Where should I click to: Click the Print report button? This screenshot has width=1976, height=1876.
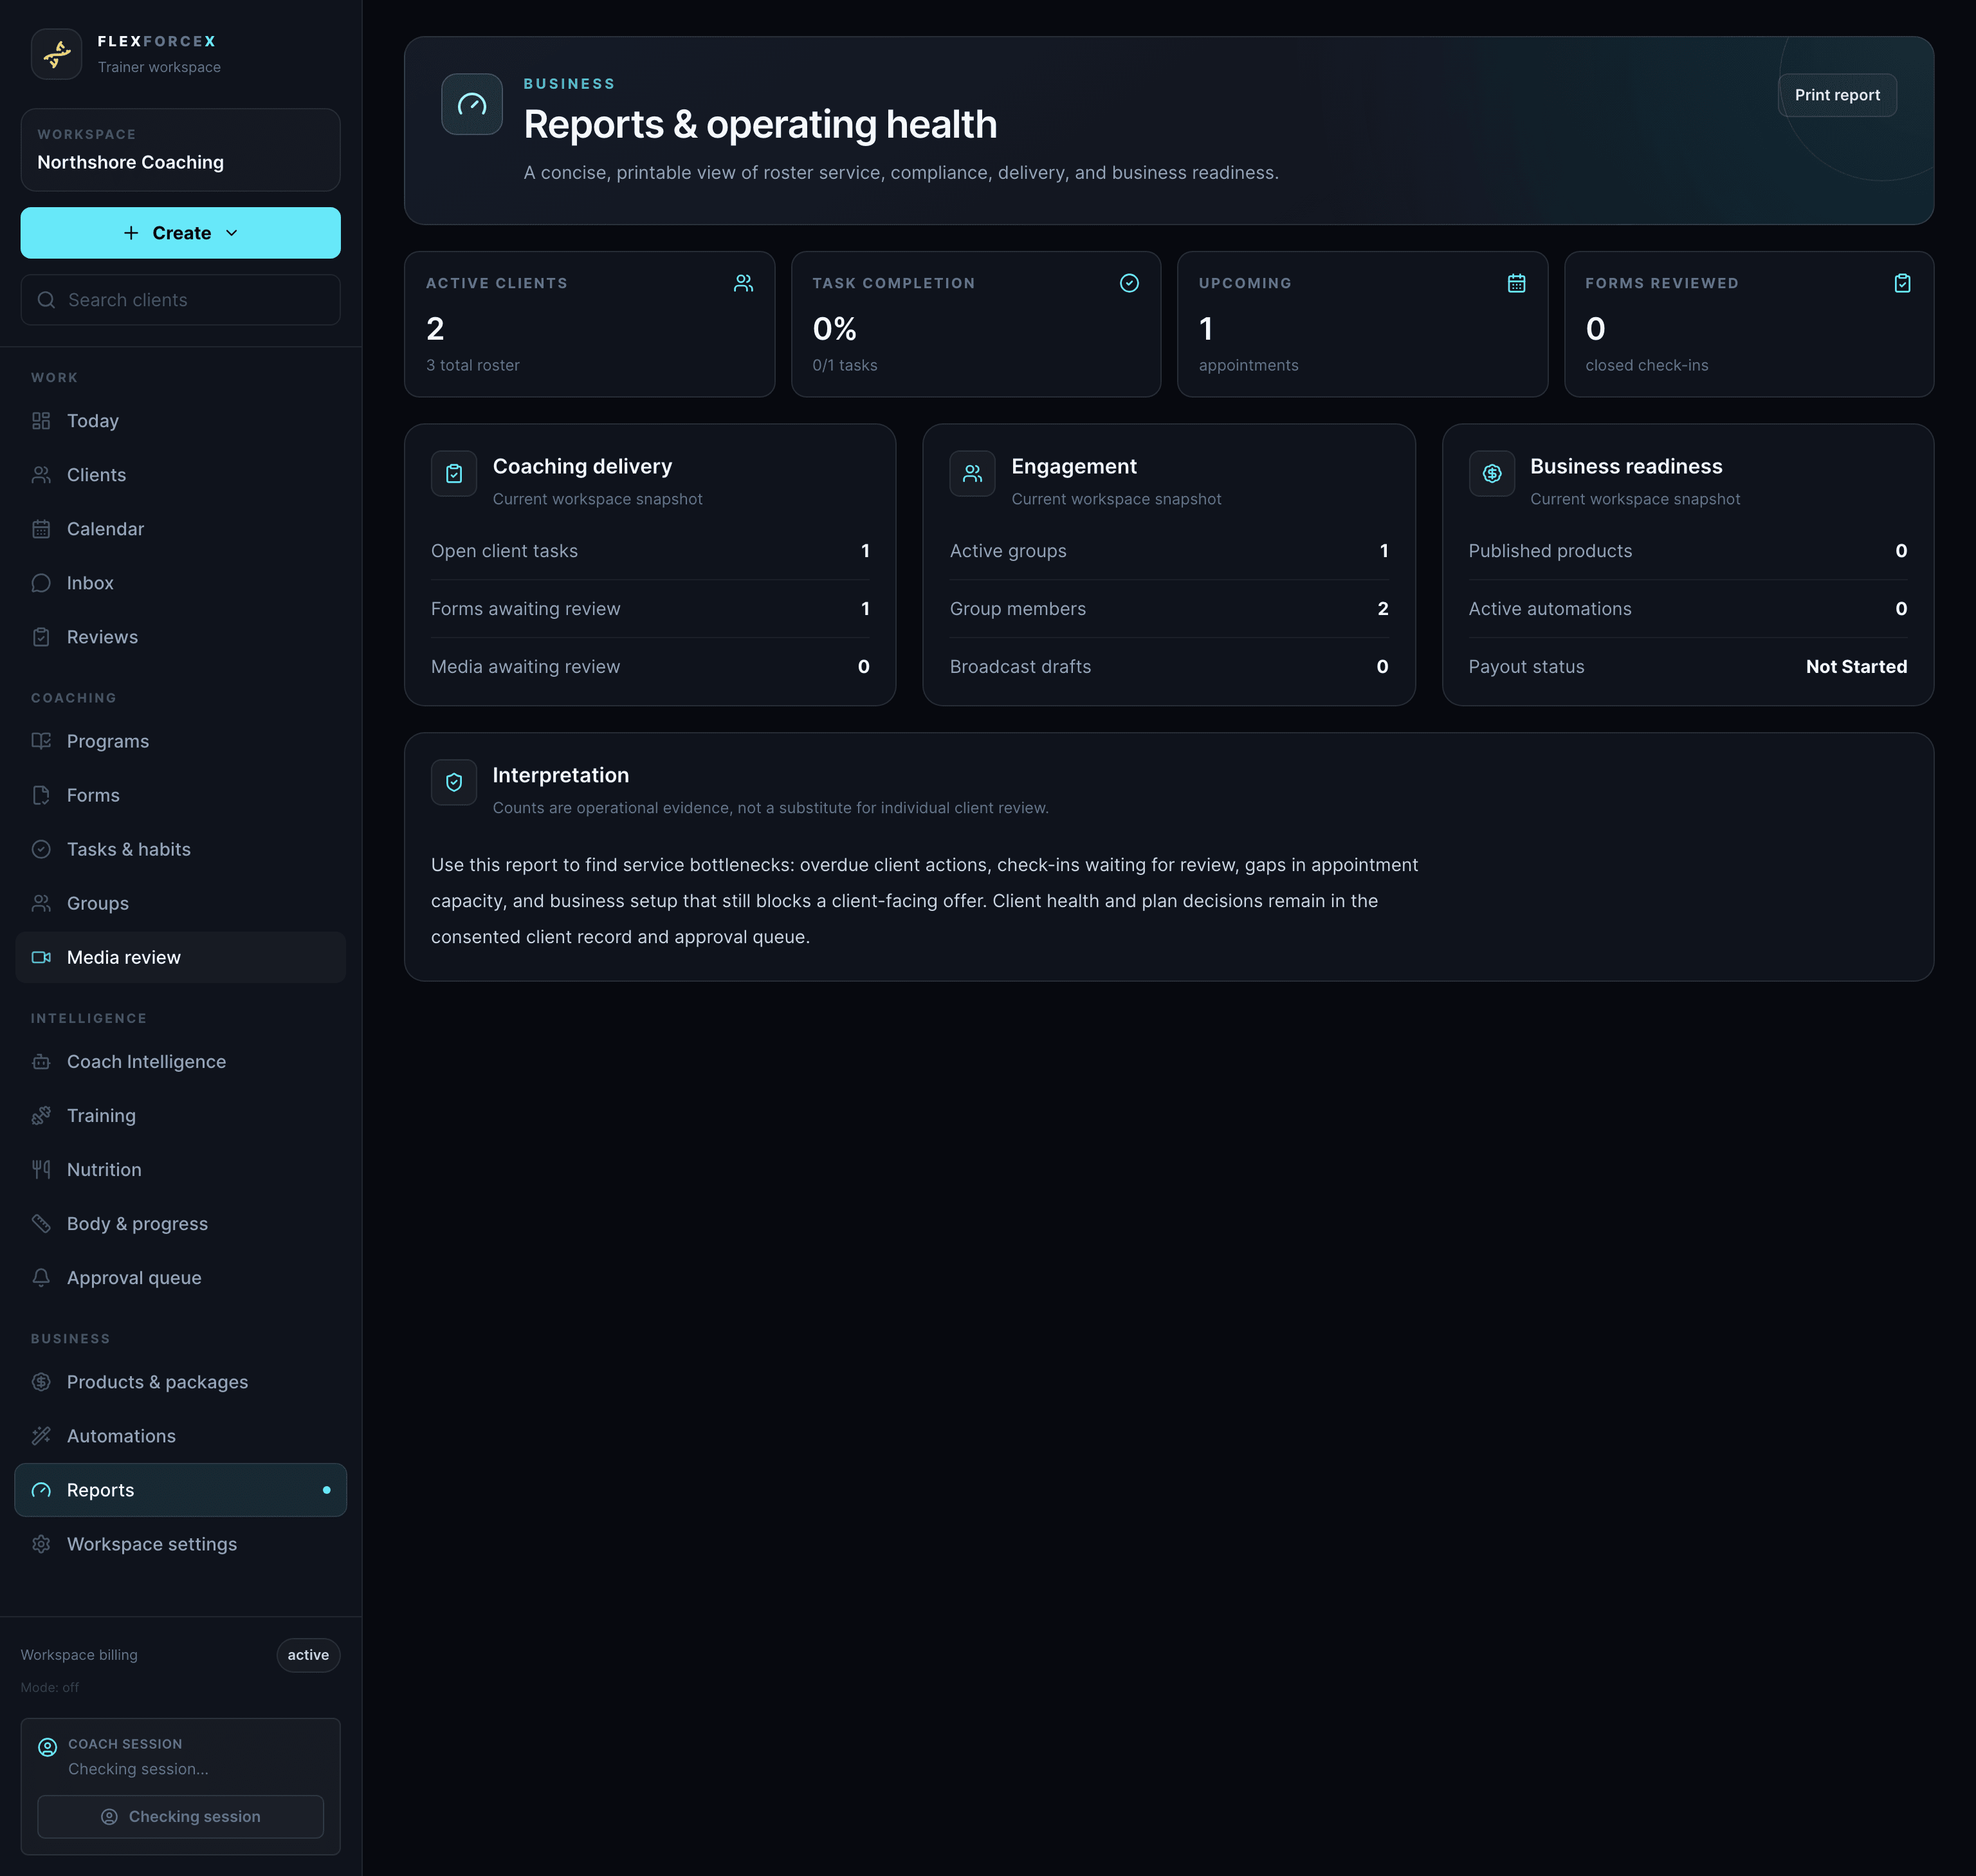tap(1837, 95)
